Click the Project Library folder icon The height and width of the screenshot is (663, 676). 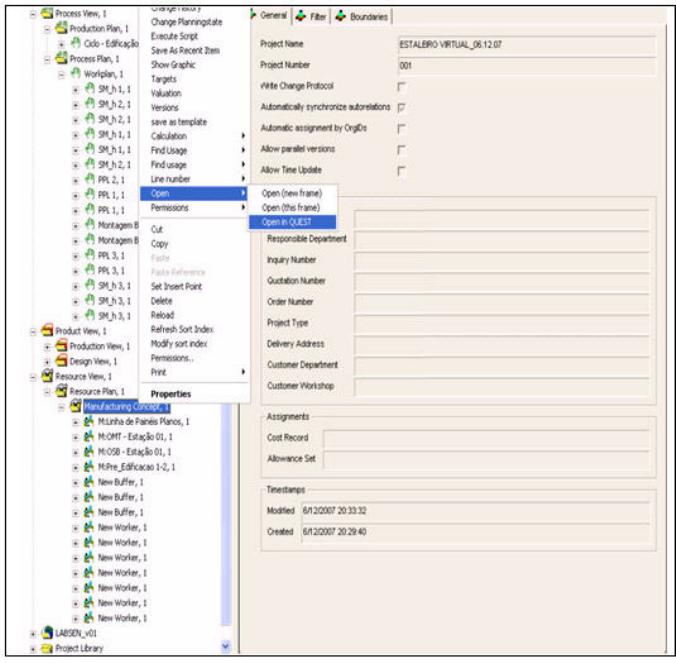click(x=47, y=648)
